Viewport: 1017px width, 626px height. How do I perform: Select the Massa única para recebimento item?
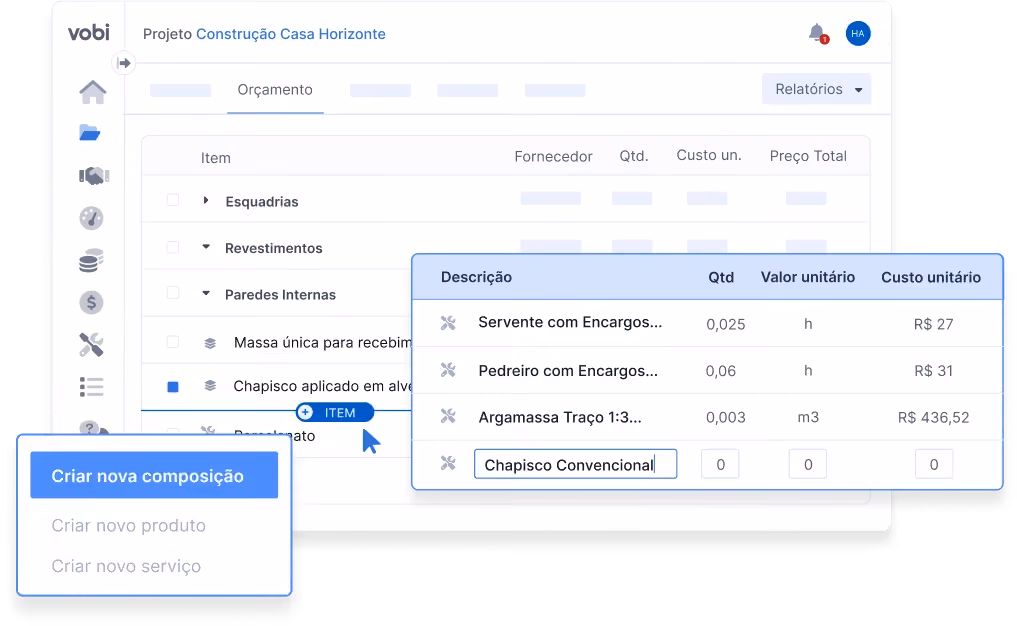click(322, 343)
